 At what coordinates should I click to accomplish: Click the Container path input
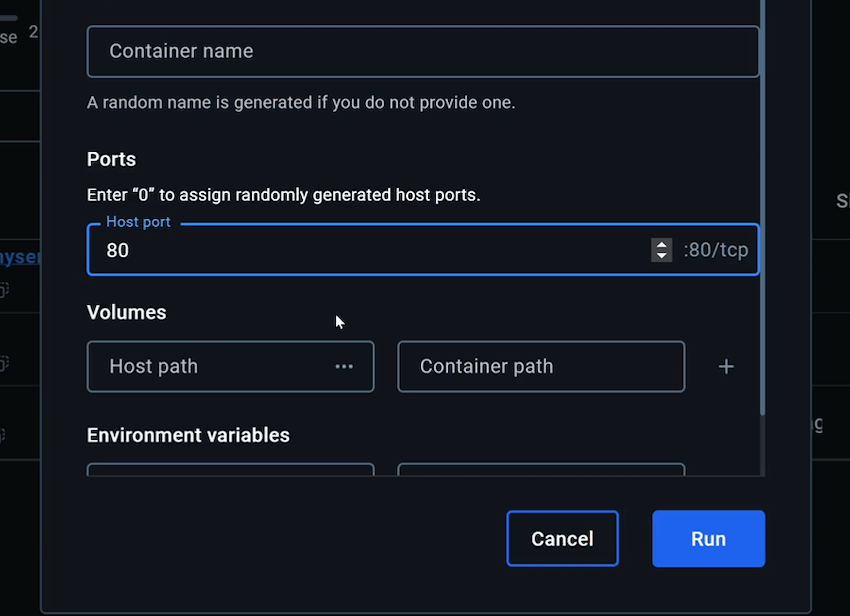point(540,367)
